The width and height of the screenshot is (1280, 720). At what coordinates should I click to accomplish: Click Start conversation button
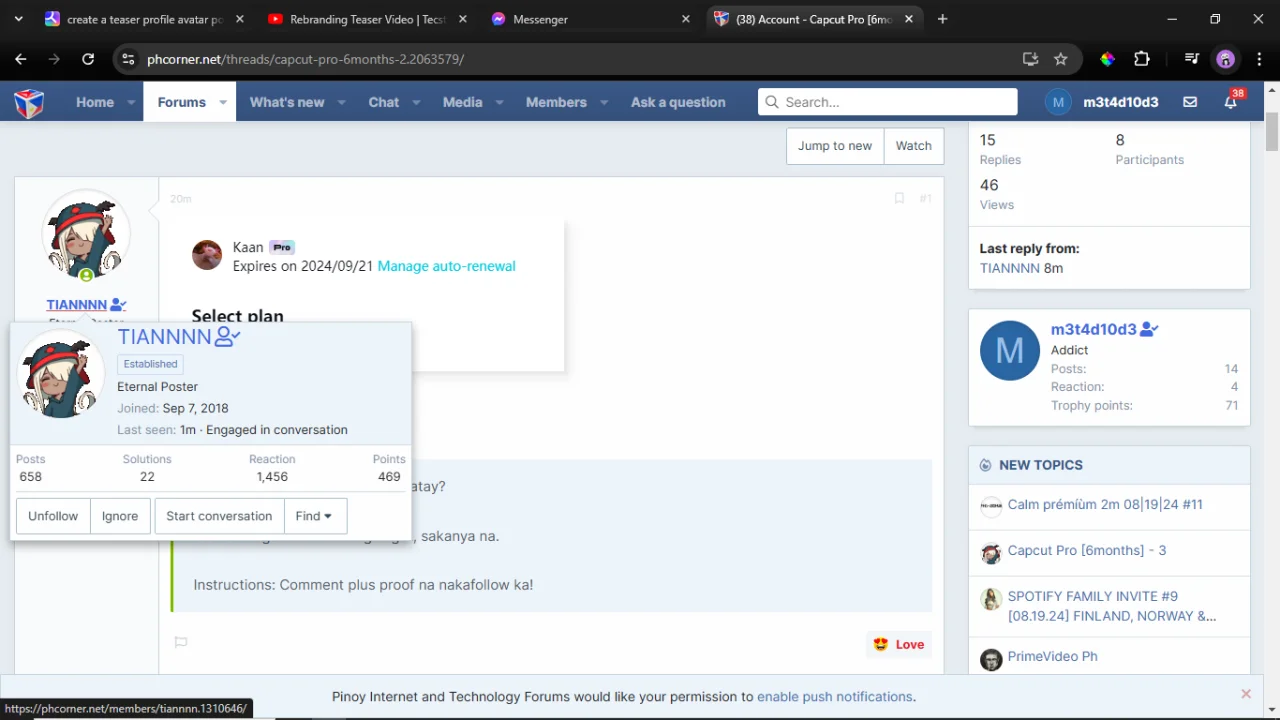tap(219, 516)
